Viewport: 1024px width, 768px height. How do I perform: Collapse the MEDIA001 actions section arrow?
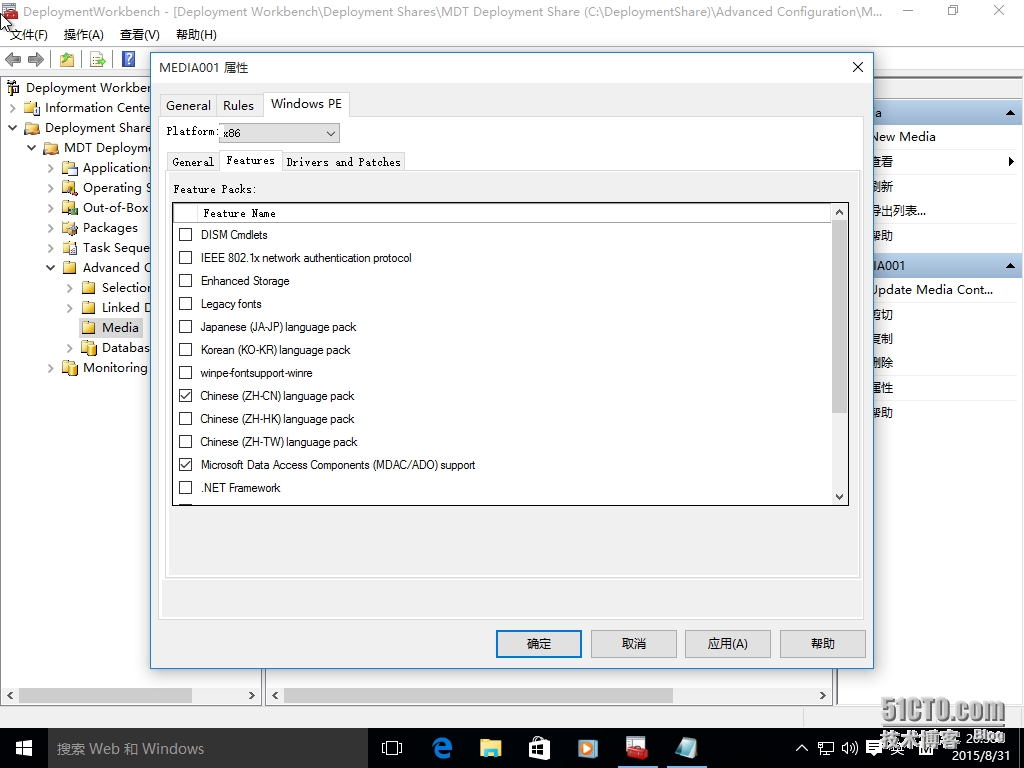click(1010, 266)
